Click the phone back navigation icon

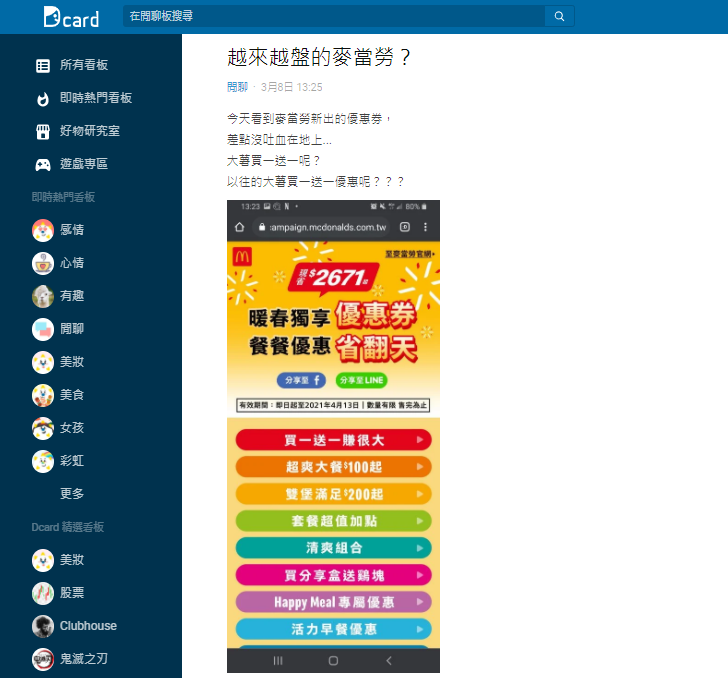tap(389, 661)
